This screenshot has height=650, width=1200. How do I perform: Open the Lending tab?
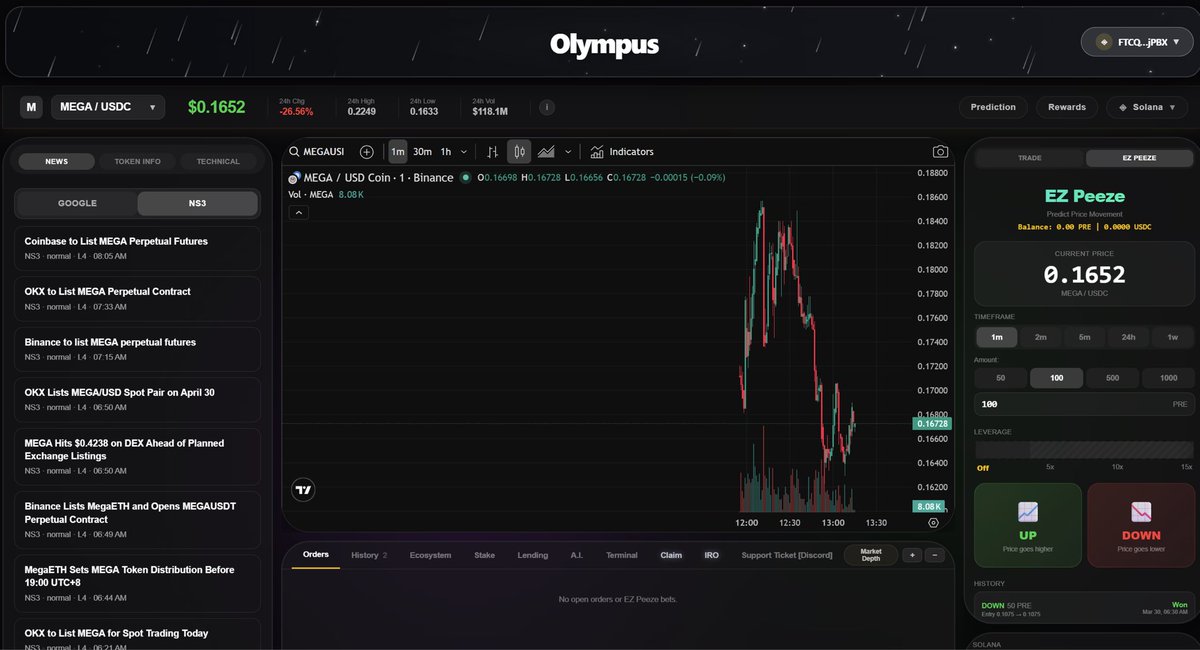[x=532, y=555]
